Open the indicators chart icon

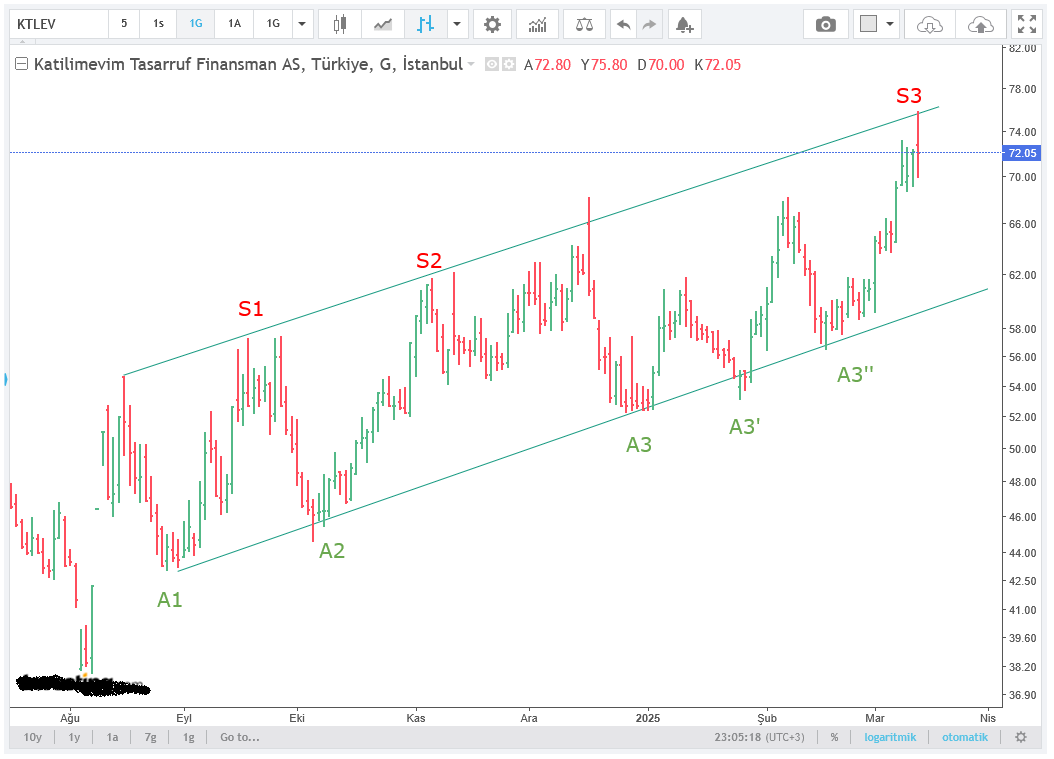point(537,24)
